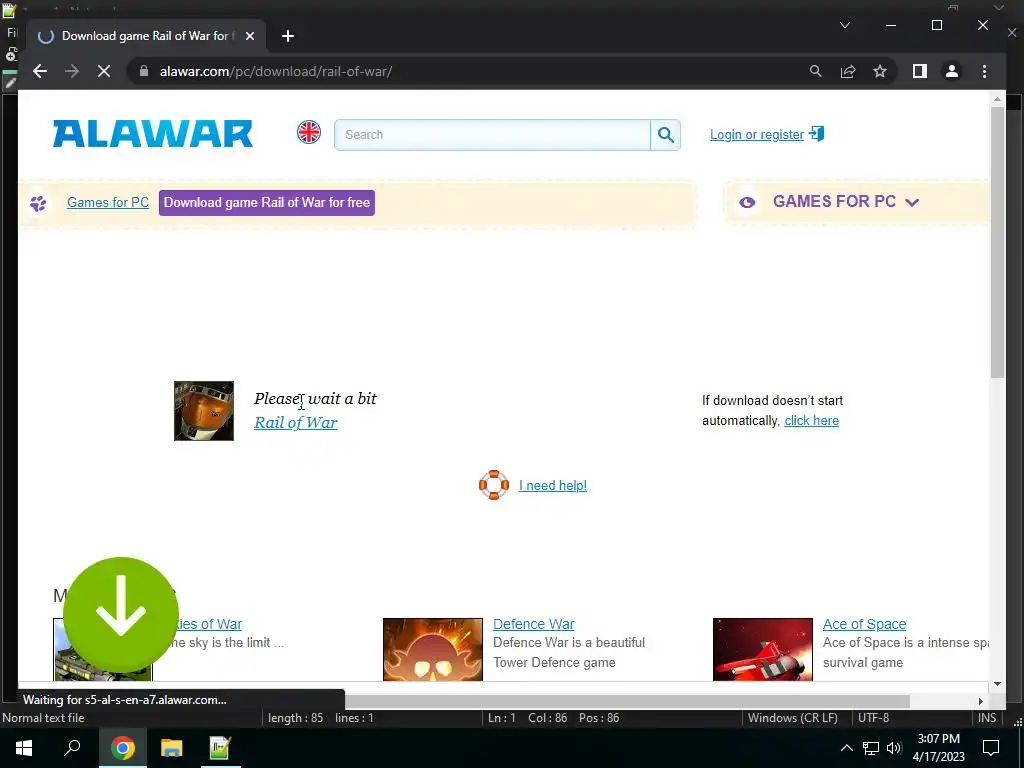The width and height of the screenshot is (1024, 768).
Task: Submit search with magnifier button
Action: pos(665,135)
